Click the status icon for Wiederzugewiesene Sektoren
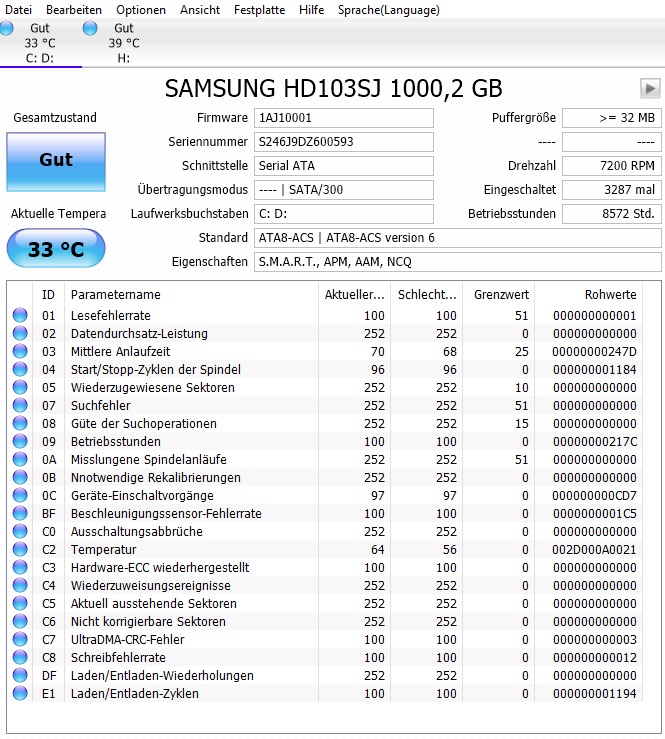Image resolution: width=665 pixels, height=739 pixels. 20,387
